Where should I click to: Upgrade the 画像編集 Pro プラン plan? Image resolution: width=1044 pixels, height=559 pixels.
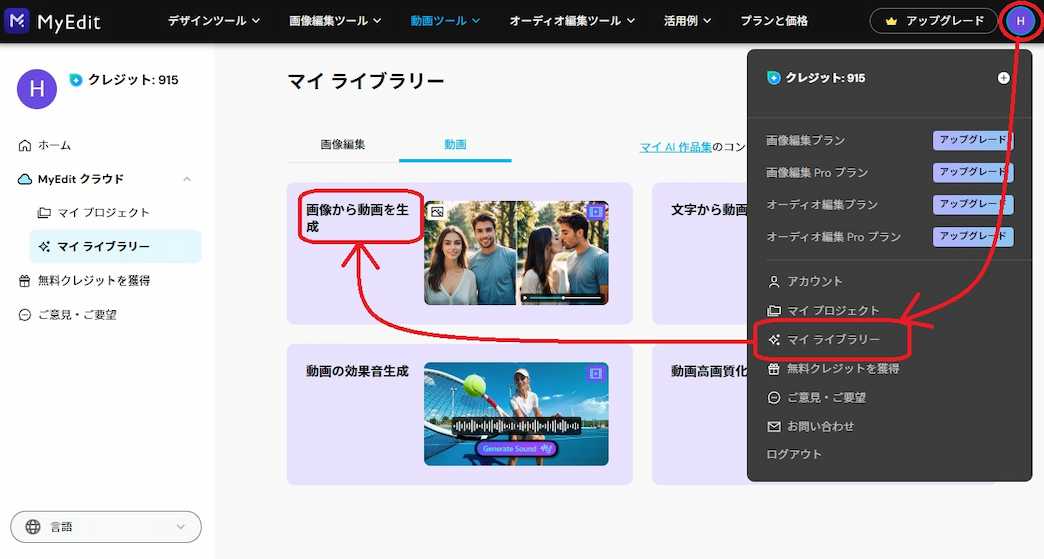click(973, 172)
